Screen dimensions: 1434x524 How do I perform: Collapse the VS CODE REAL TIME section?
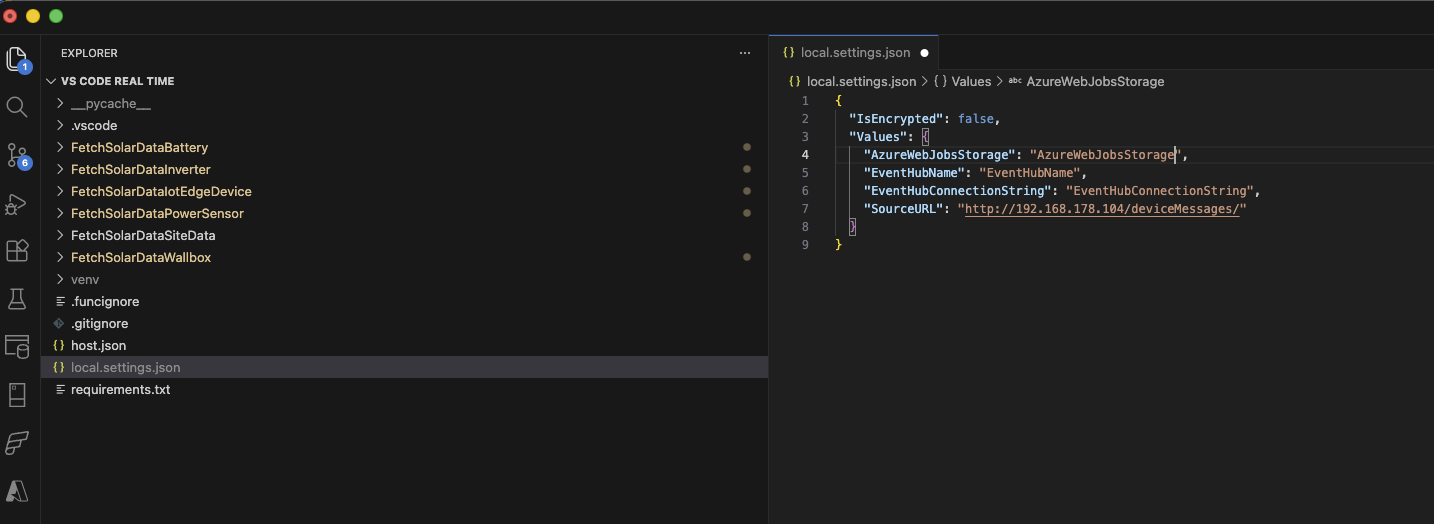coord(117,81)
